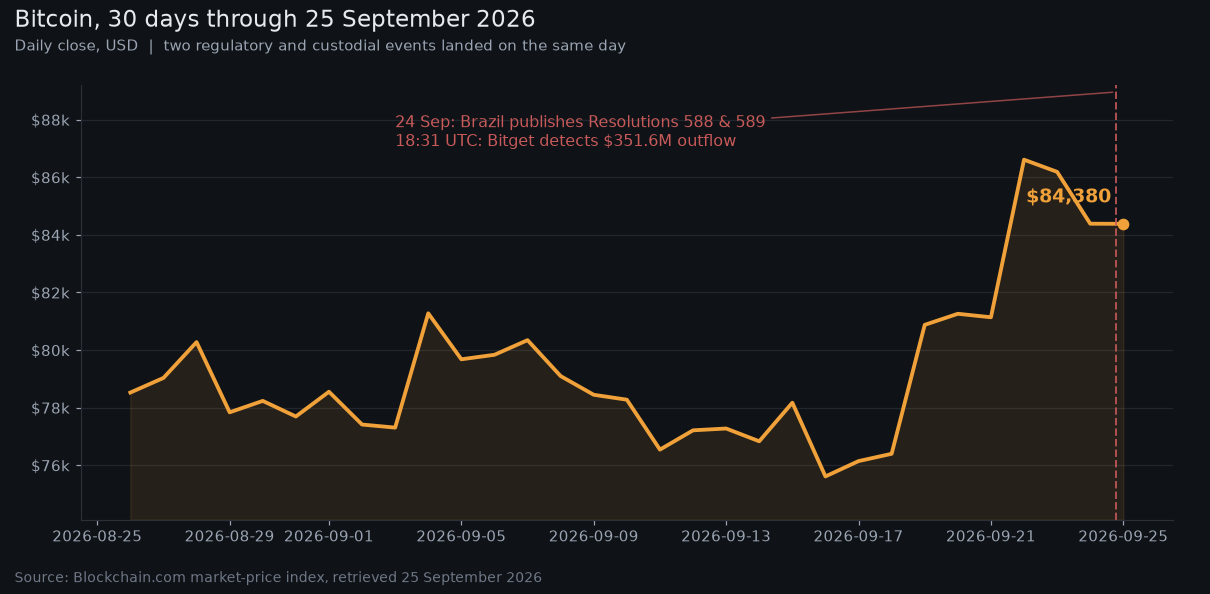Click the y-axis label '$84k'
The height and width of the screenshot is (594, 1210).
tap(51, 236)
